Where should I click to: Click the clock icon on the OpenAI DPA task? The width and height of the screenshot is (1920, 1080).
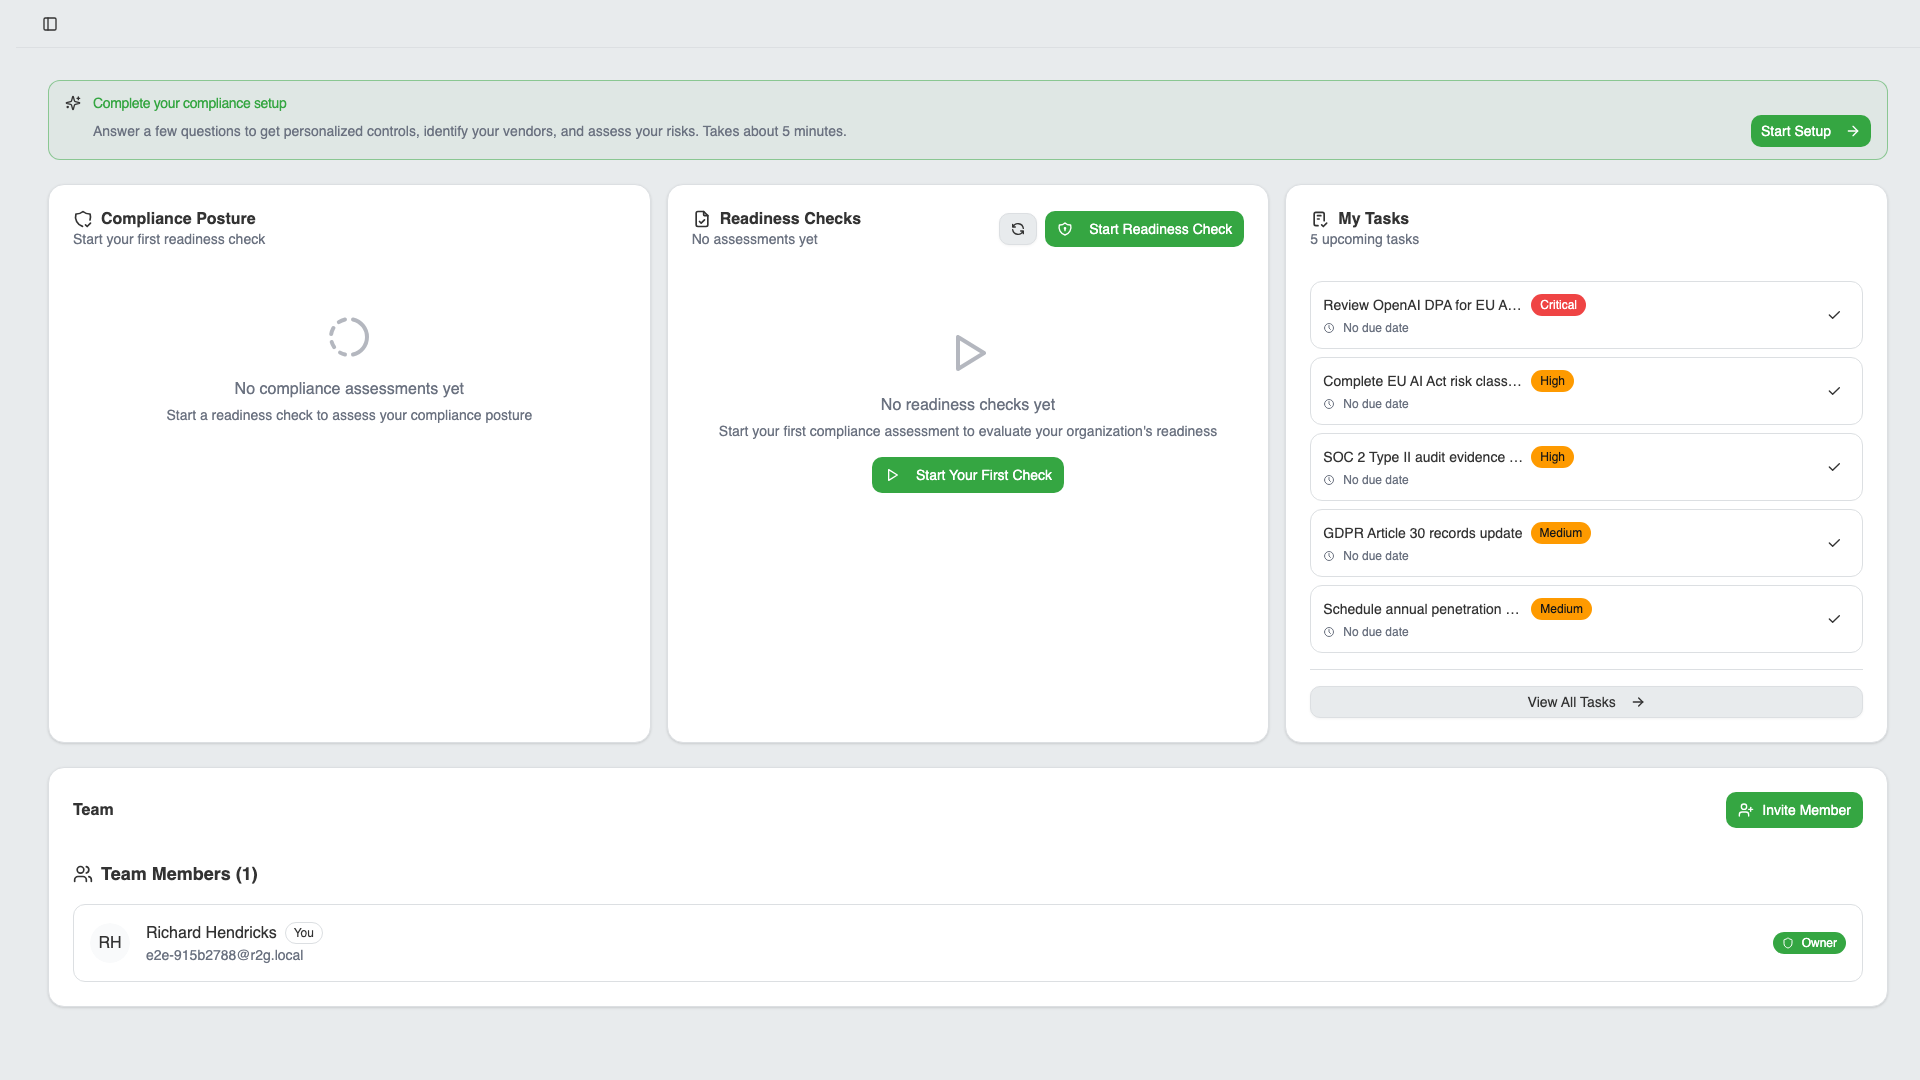click(x=1329, y=328)
